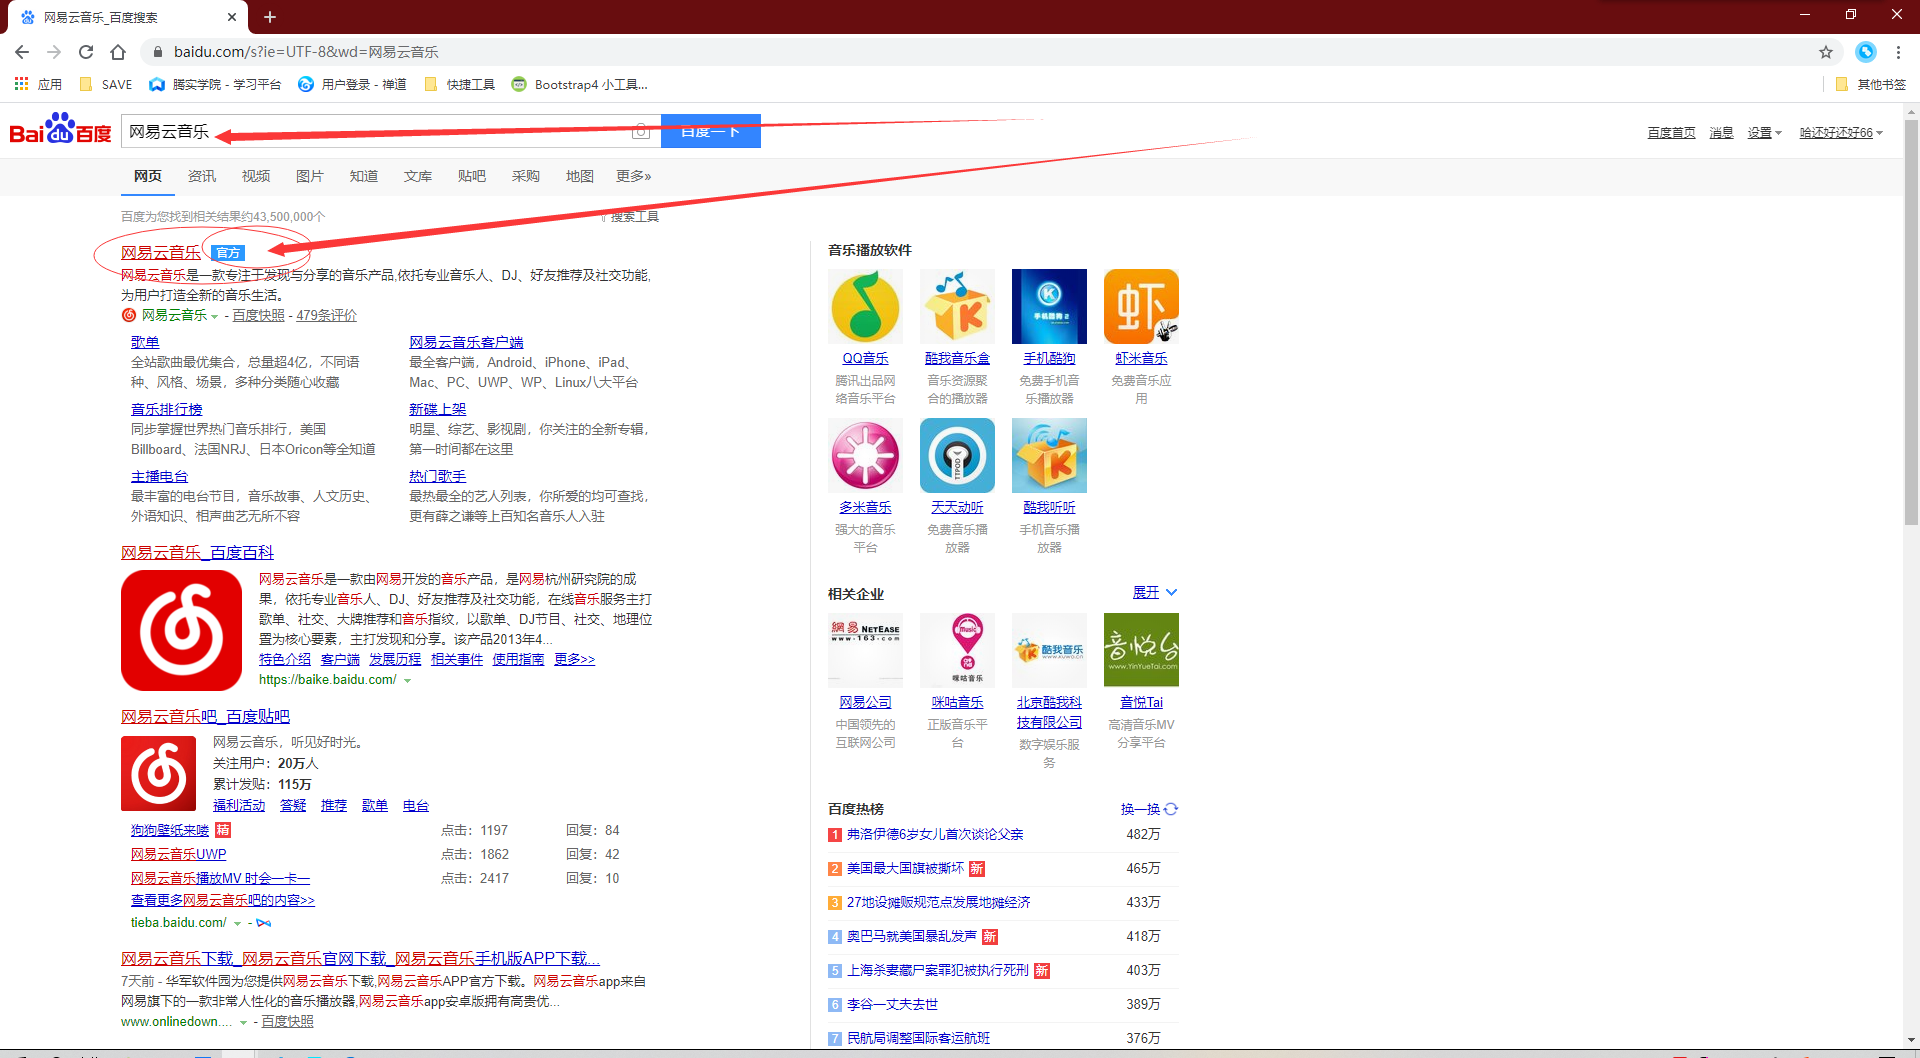Open dropdown arrow beside 网易云音乐 source

tap(214, 316)
